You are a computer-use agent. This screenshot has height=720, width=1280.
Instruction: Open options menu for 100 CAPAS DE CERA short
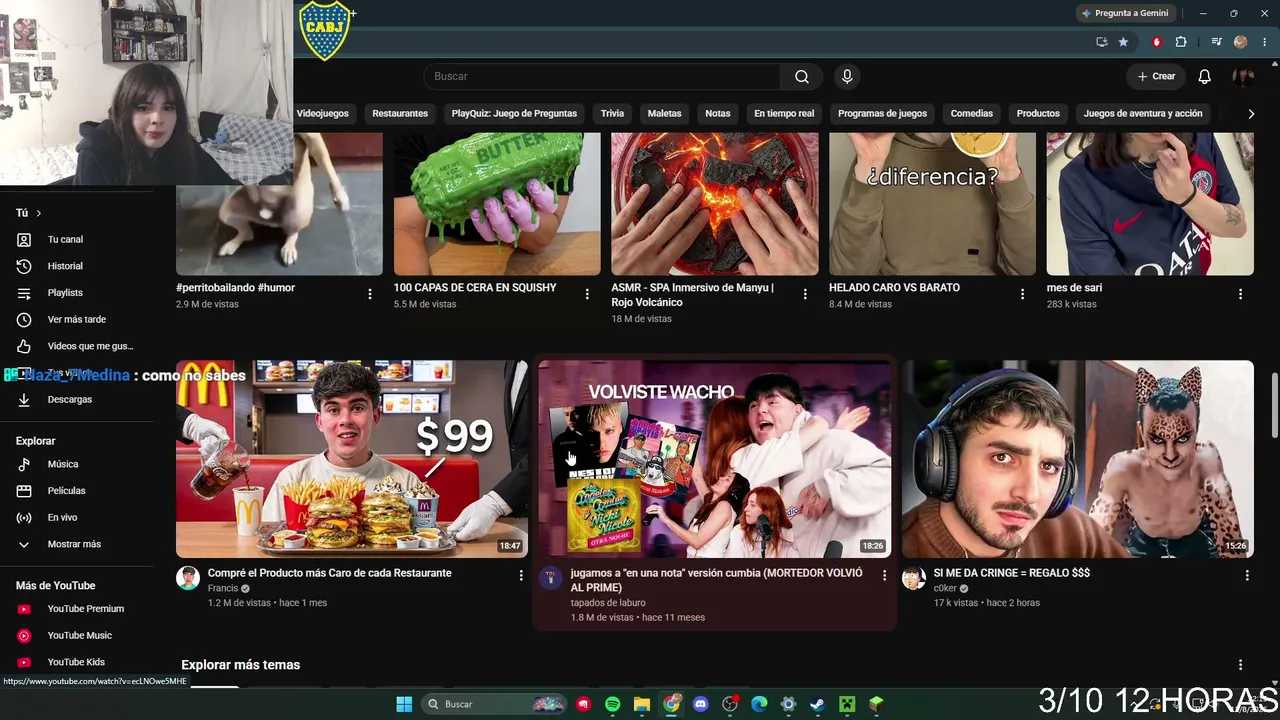pyautogui.click(x=587, y=294)
